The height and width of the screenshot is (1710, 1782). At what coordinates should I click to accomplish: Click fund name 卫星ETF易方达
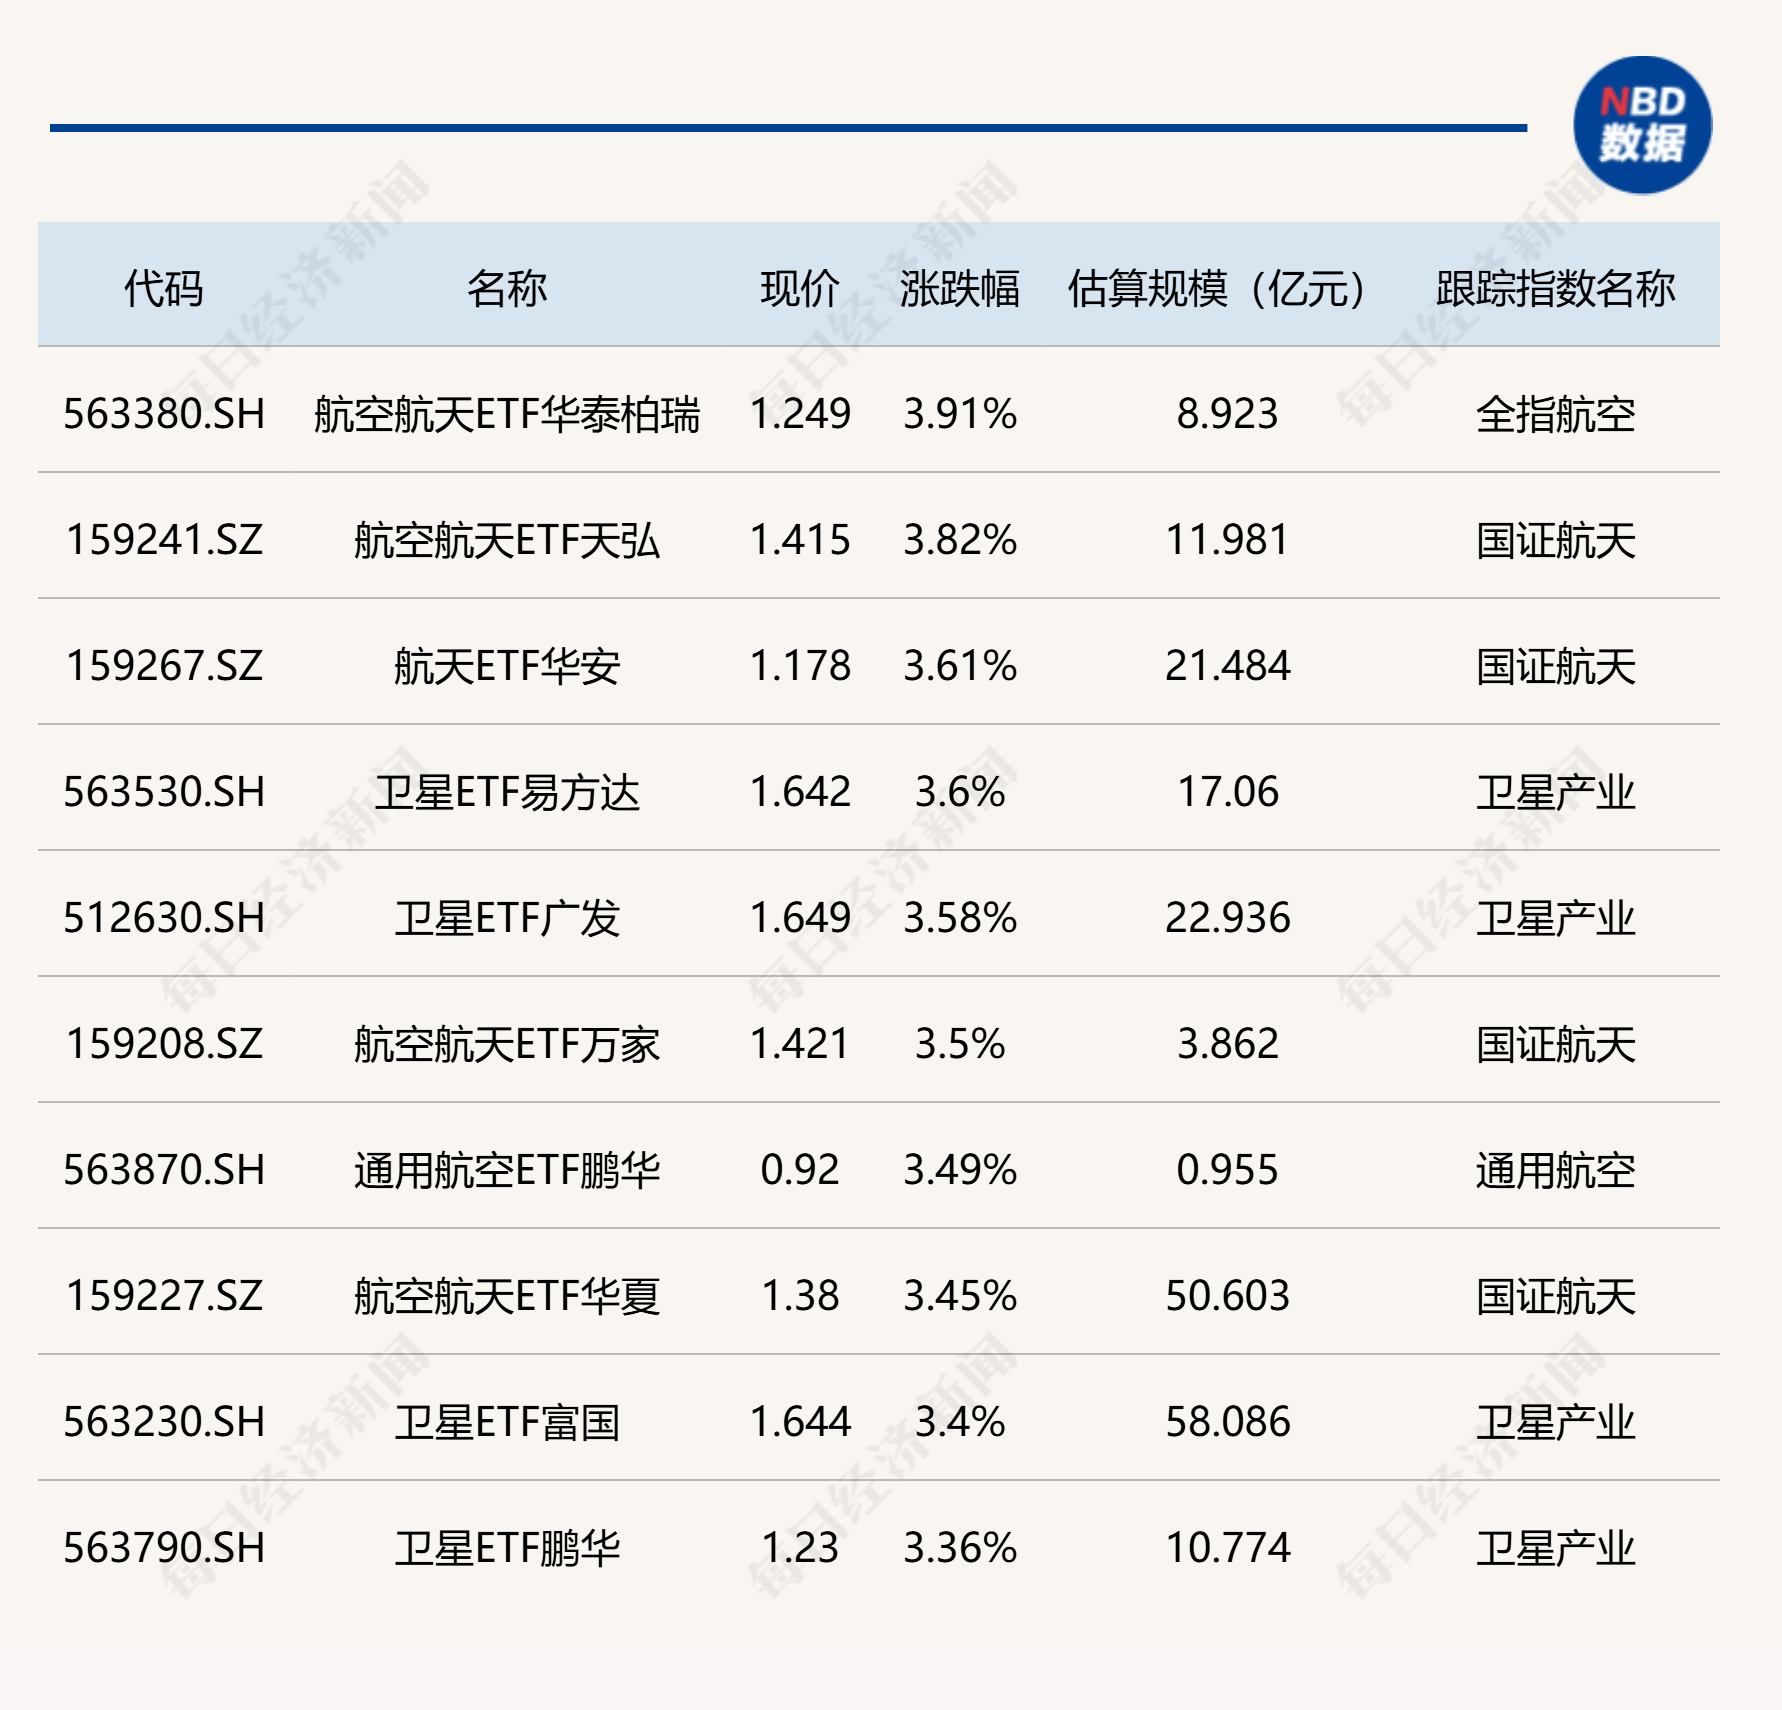(507, 792)
